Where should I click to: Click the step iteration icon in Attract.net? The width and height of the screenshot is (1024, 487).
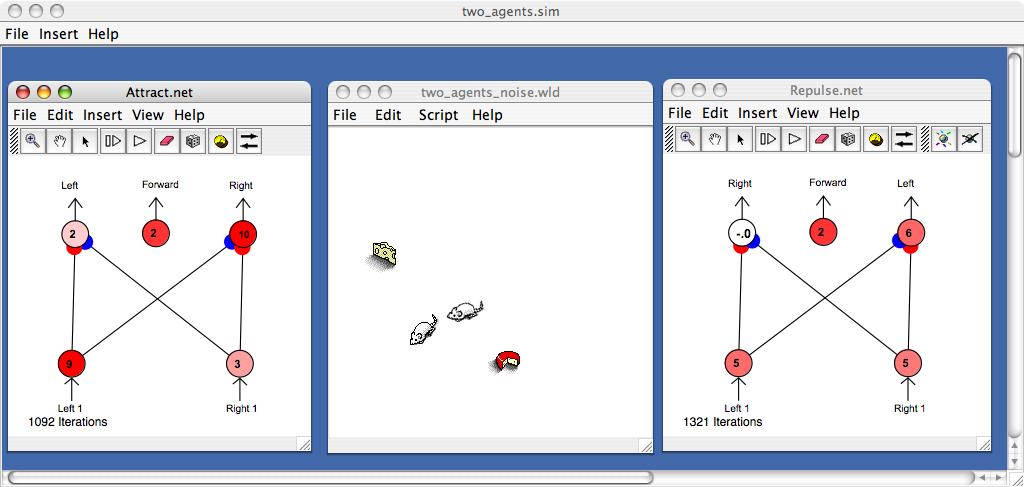coord(113,141)
